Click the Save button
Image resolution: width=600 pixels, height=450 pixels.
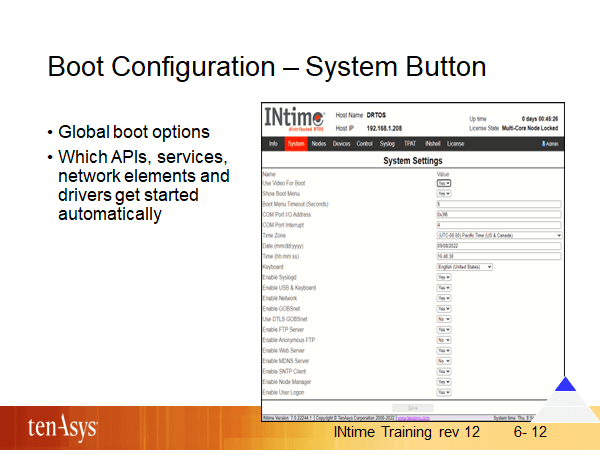click(413, 408)
